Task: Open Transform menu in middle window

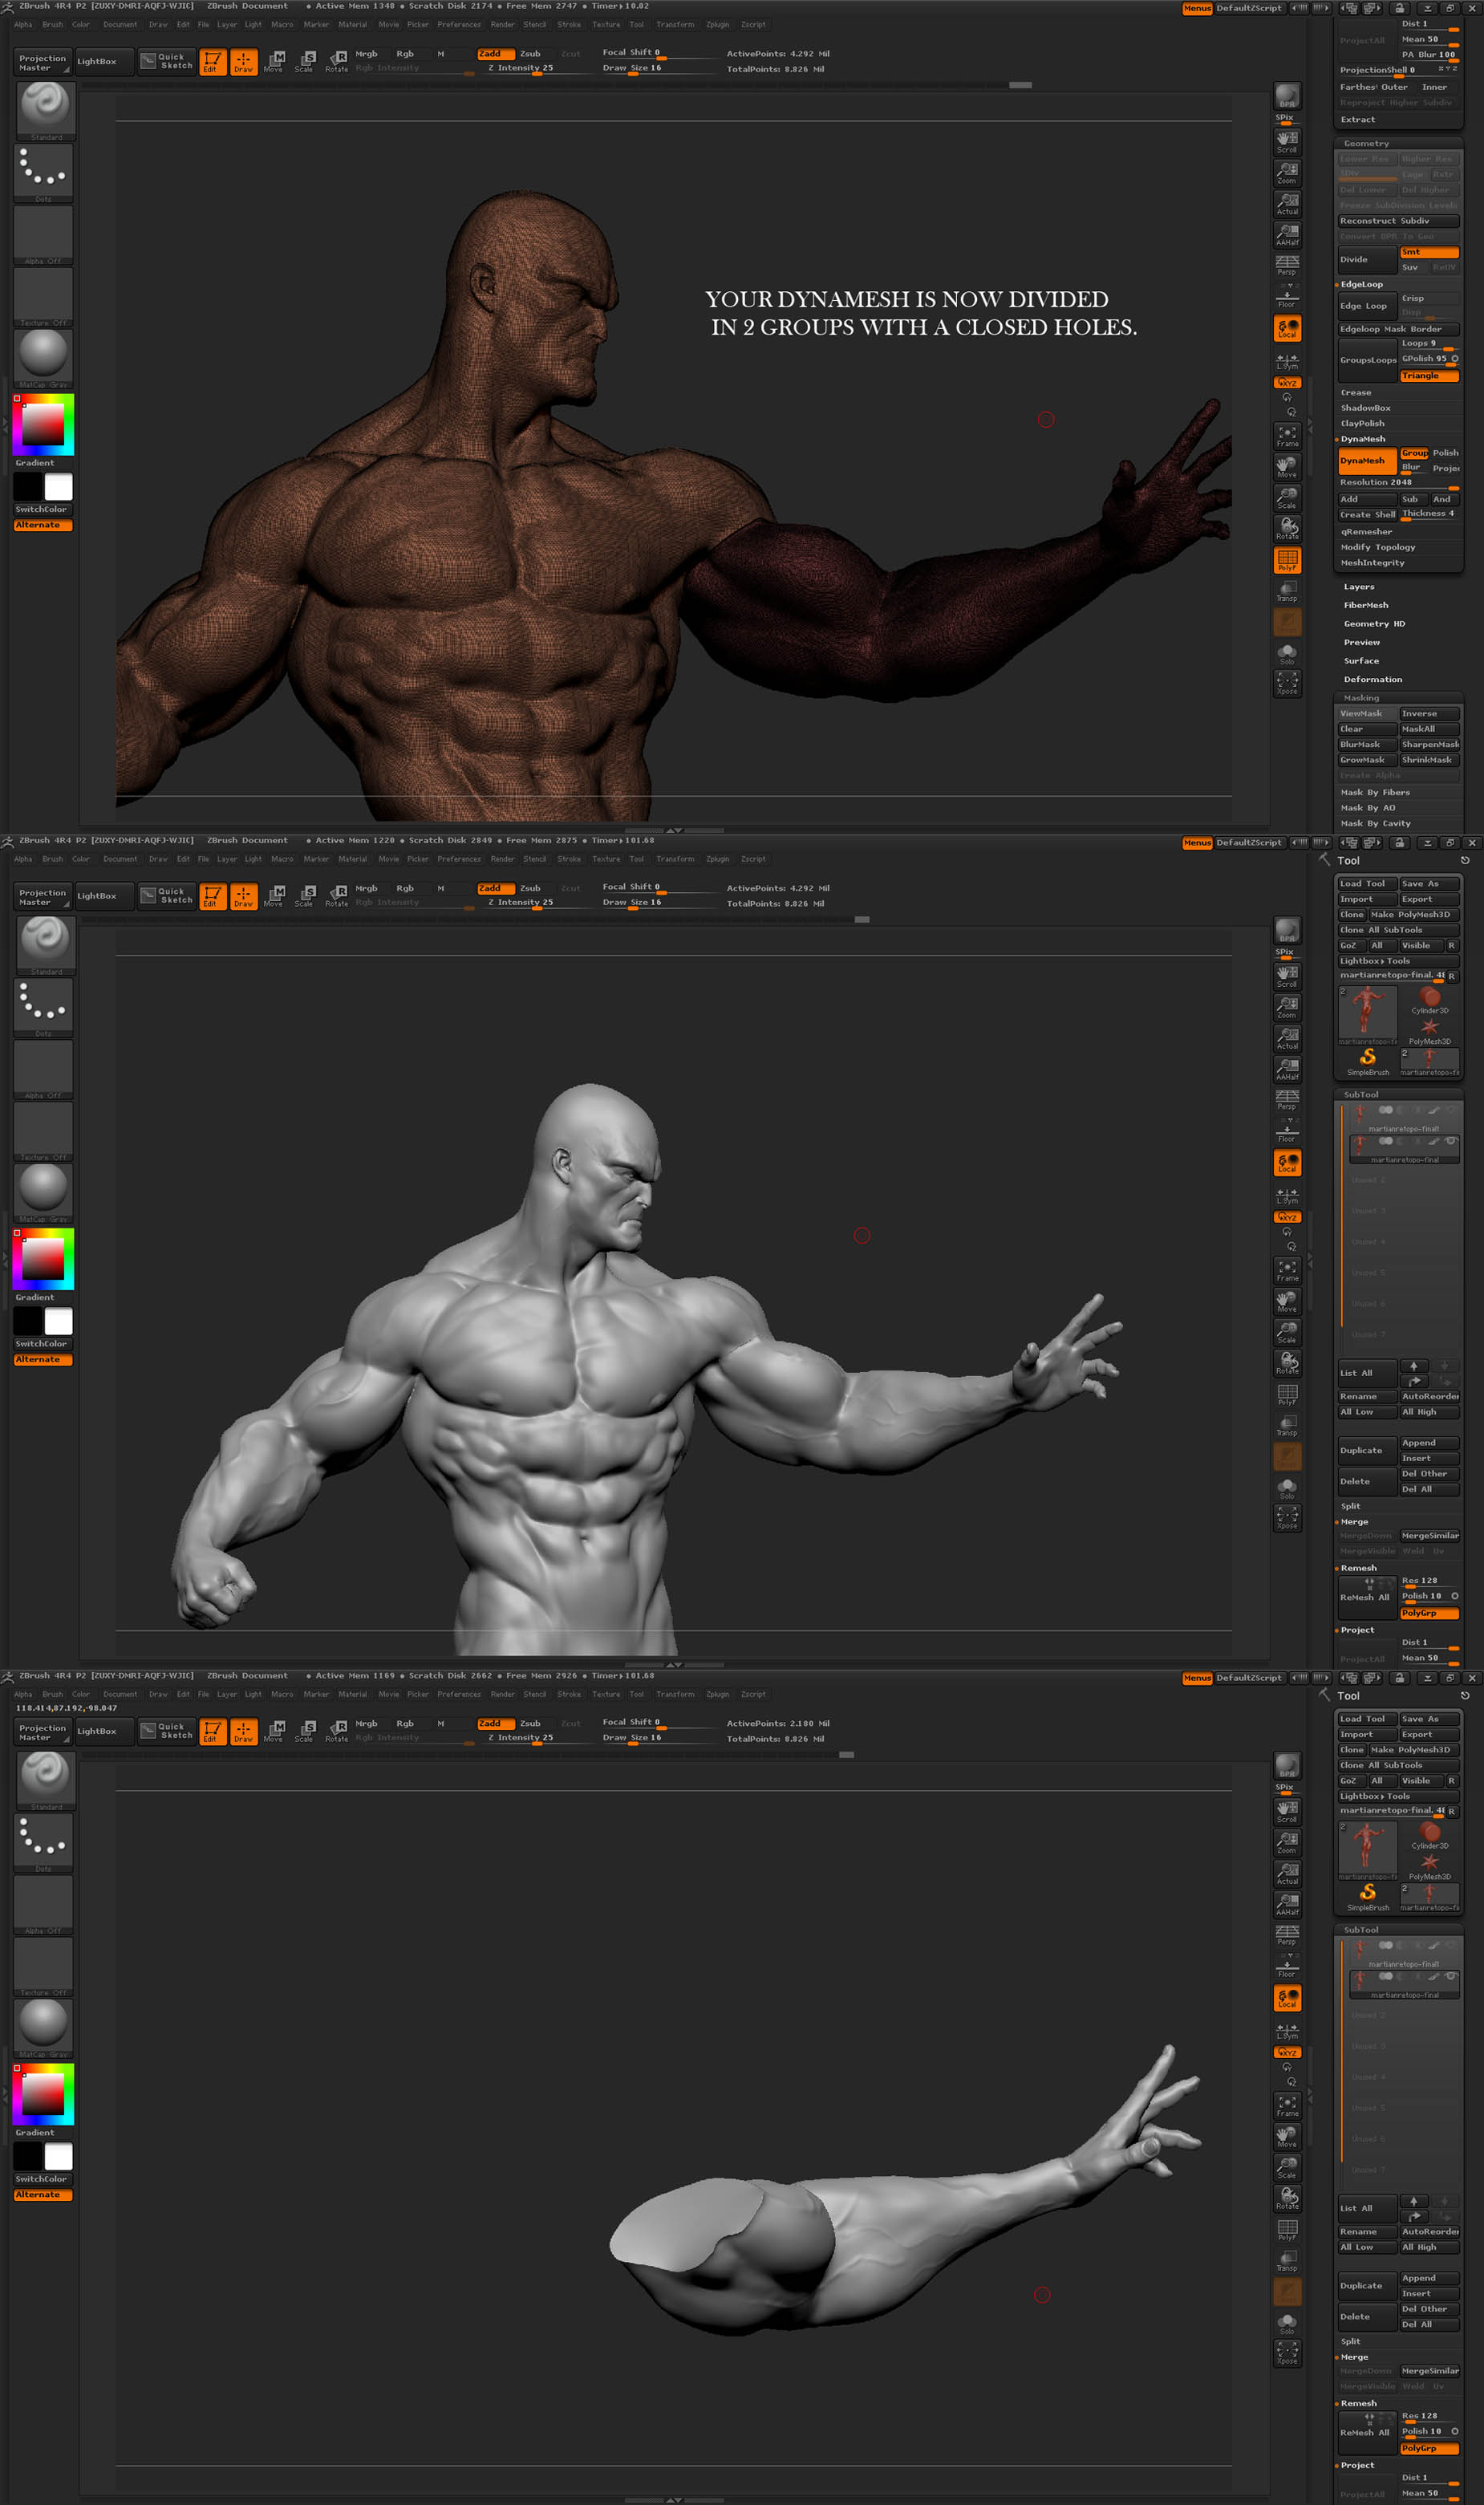Action: point(675,859)
